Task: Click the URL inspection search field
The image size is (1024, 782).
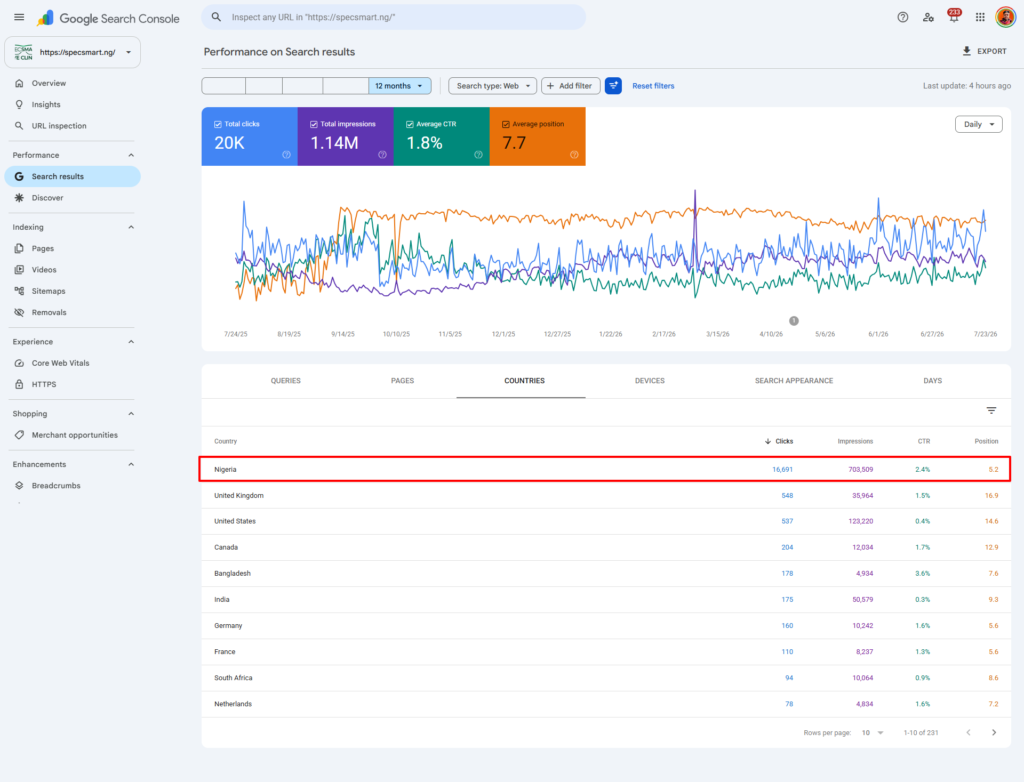Action: [x=394, y=17]
